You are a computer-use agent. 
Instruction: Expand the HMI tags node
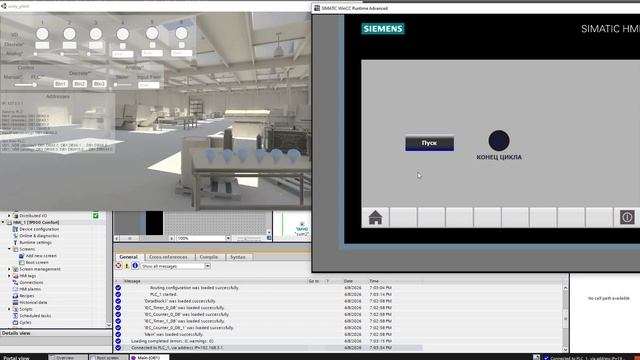(x=9, y=276)
